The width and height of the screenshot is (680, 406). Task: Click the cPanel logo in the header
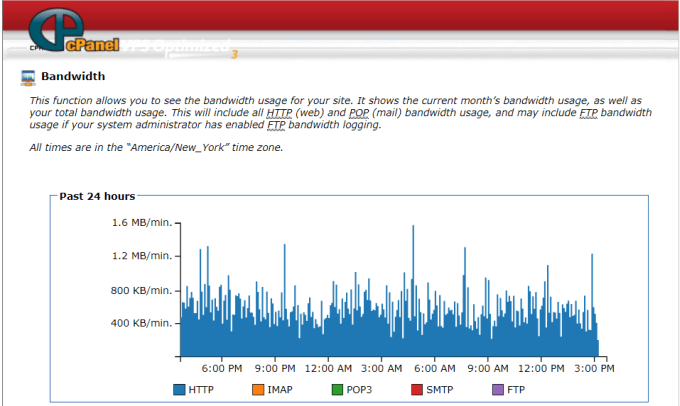click(74, 30)
